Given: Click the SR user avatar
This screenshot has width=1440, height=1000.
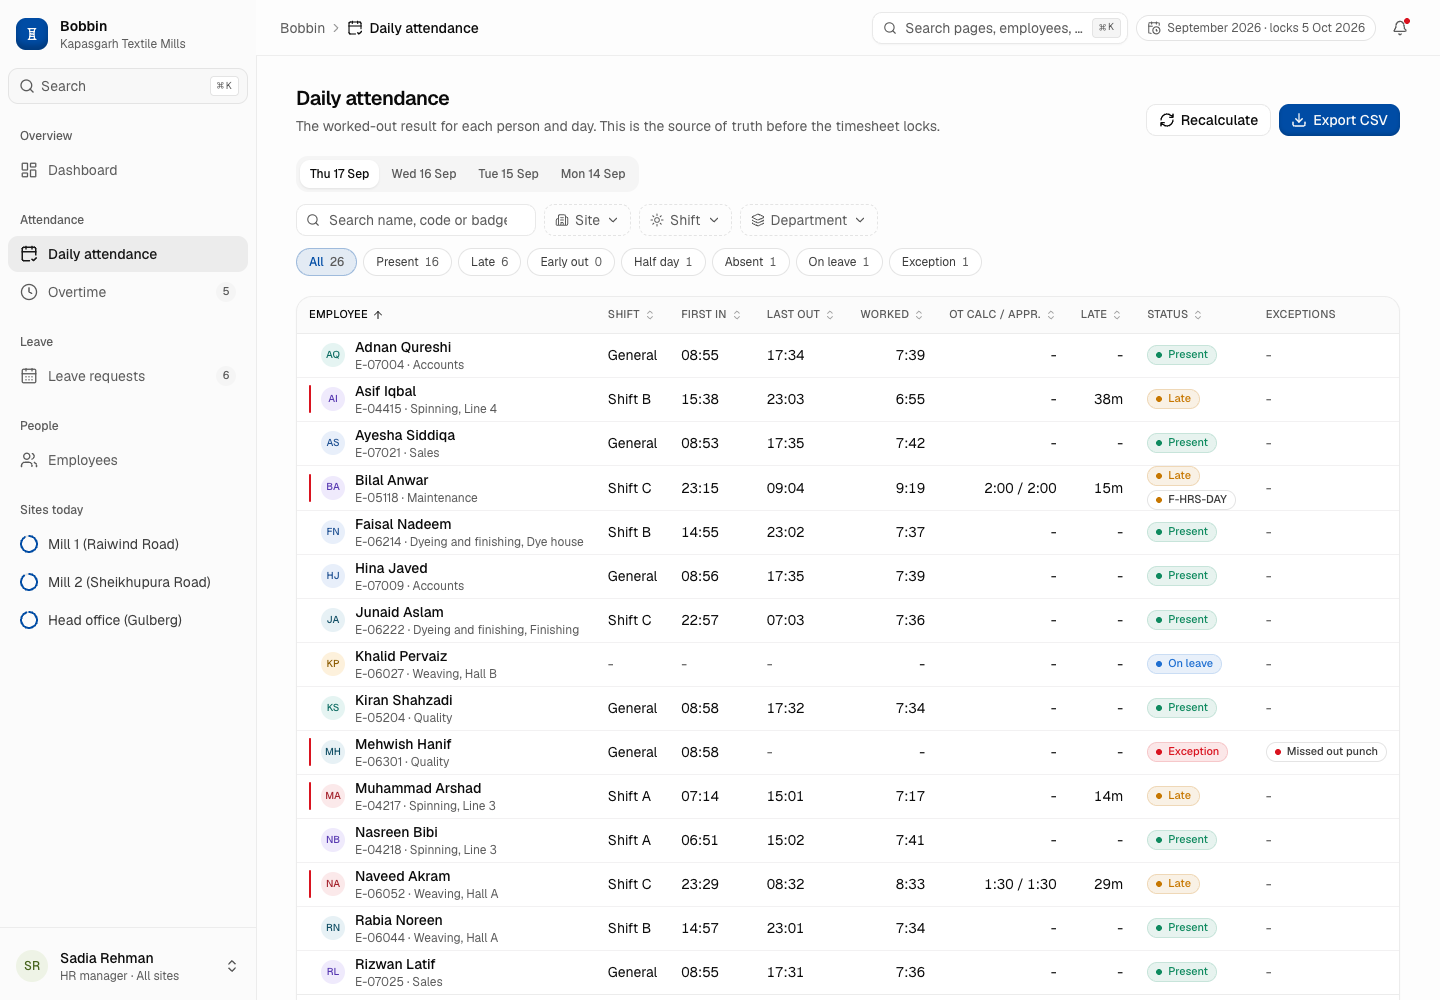Looking at the screenshot, I should [x=32, y=966].
